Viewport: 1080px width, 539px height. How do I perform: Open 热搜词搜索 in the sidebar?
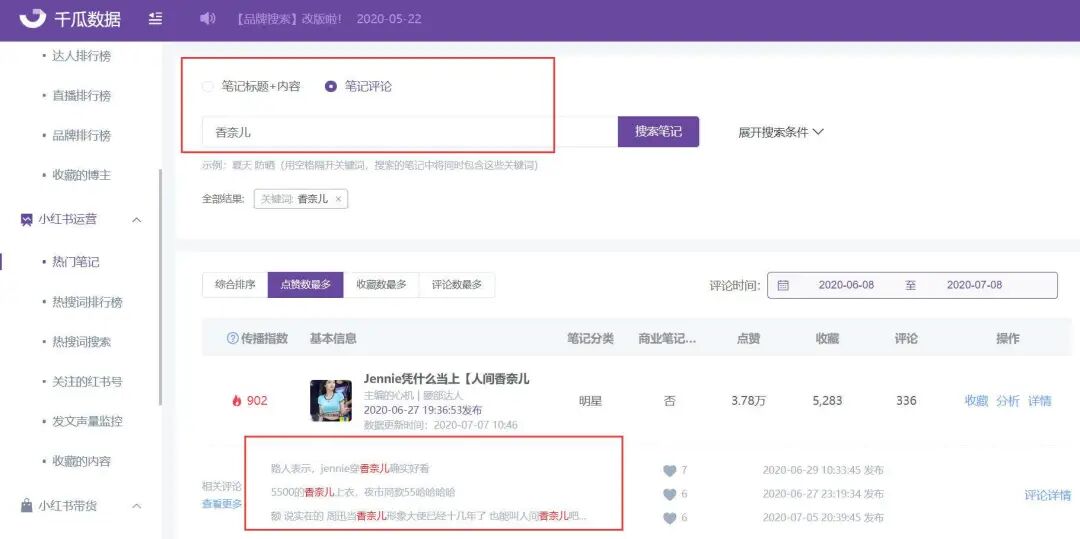coord(81,342)
